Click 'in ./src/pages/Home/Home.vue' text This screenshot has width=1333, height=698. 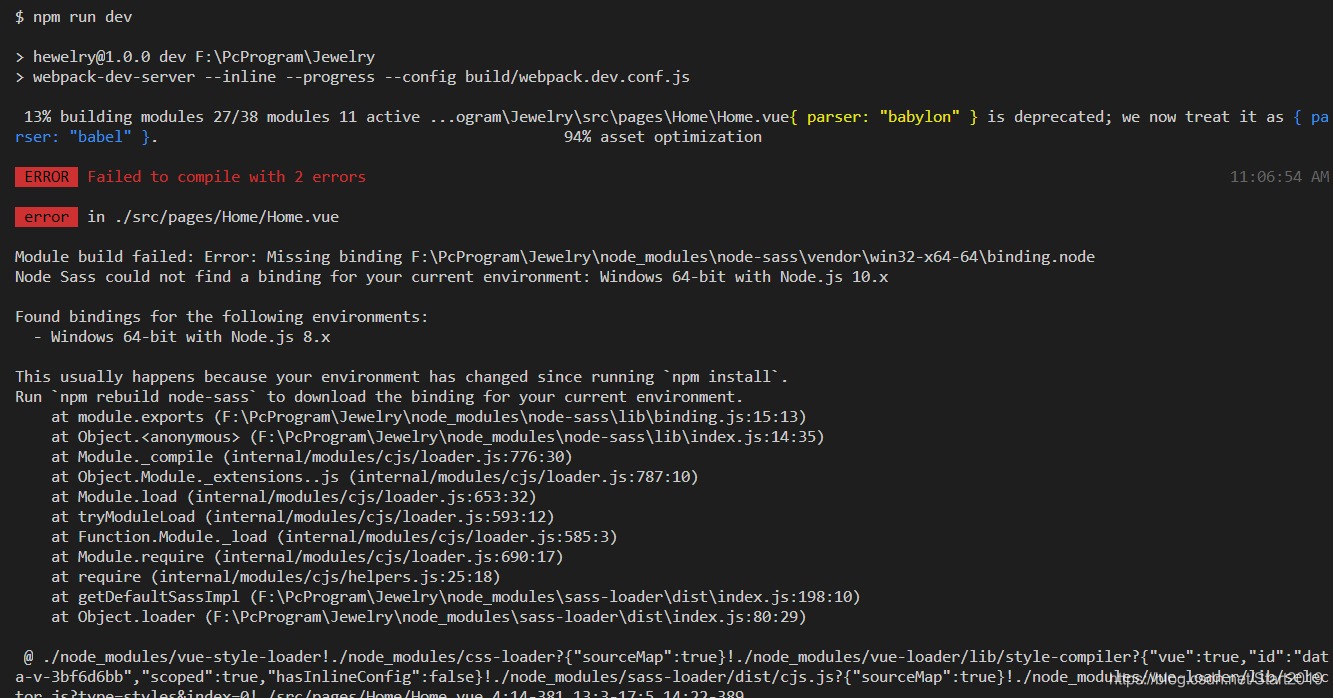pos(213,217)
